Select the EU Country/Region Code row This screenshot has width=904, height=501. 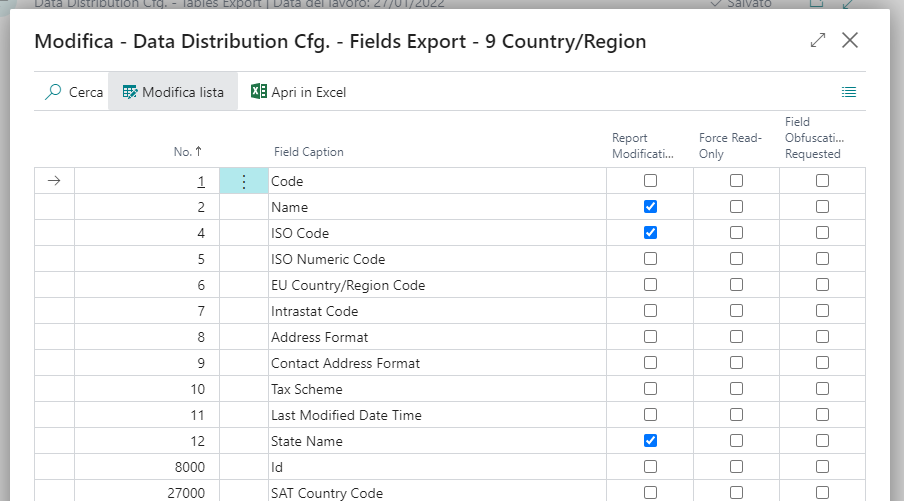[347, 285]
